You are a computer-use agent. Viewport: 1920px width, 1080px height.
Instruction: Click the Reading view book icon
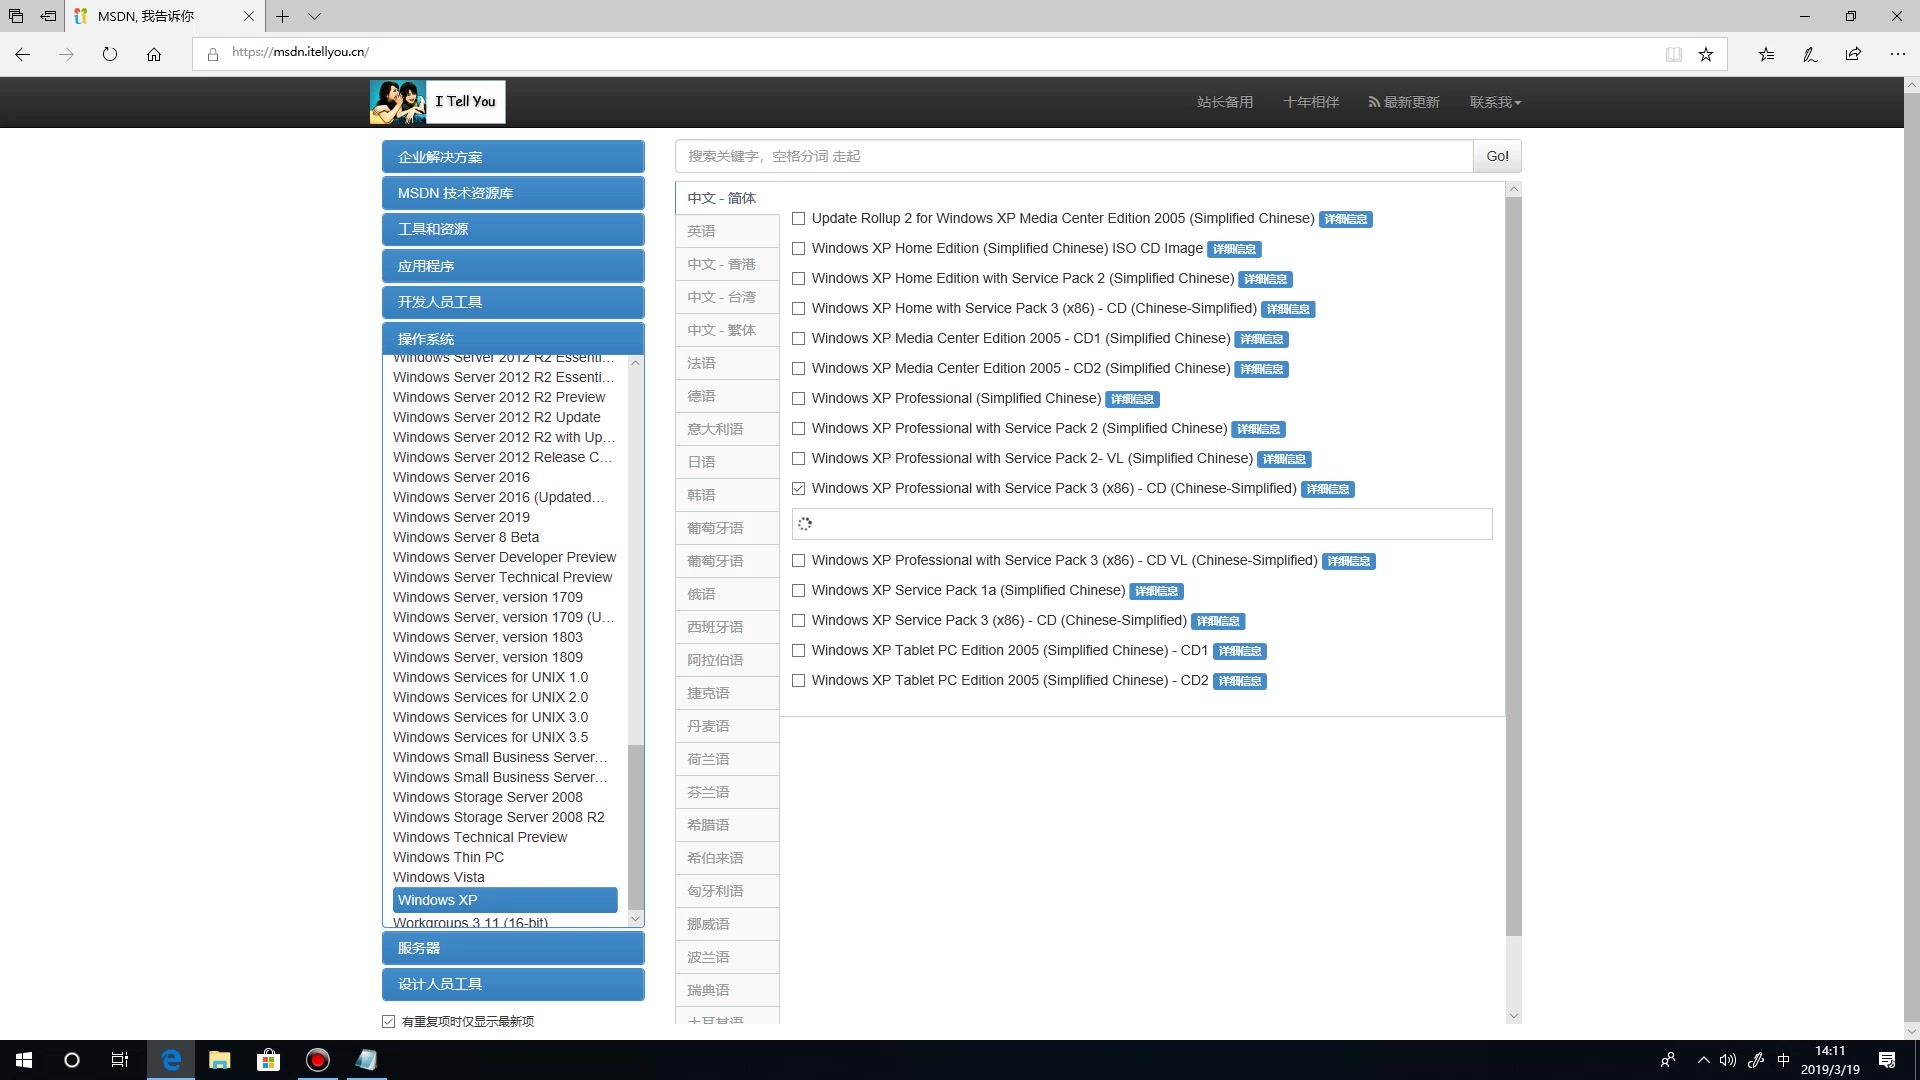click(x=1673, y=54)
